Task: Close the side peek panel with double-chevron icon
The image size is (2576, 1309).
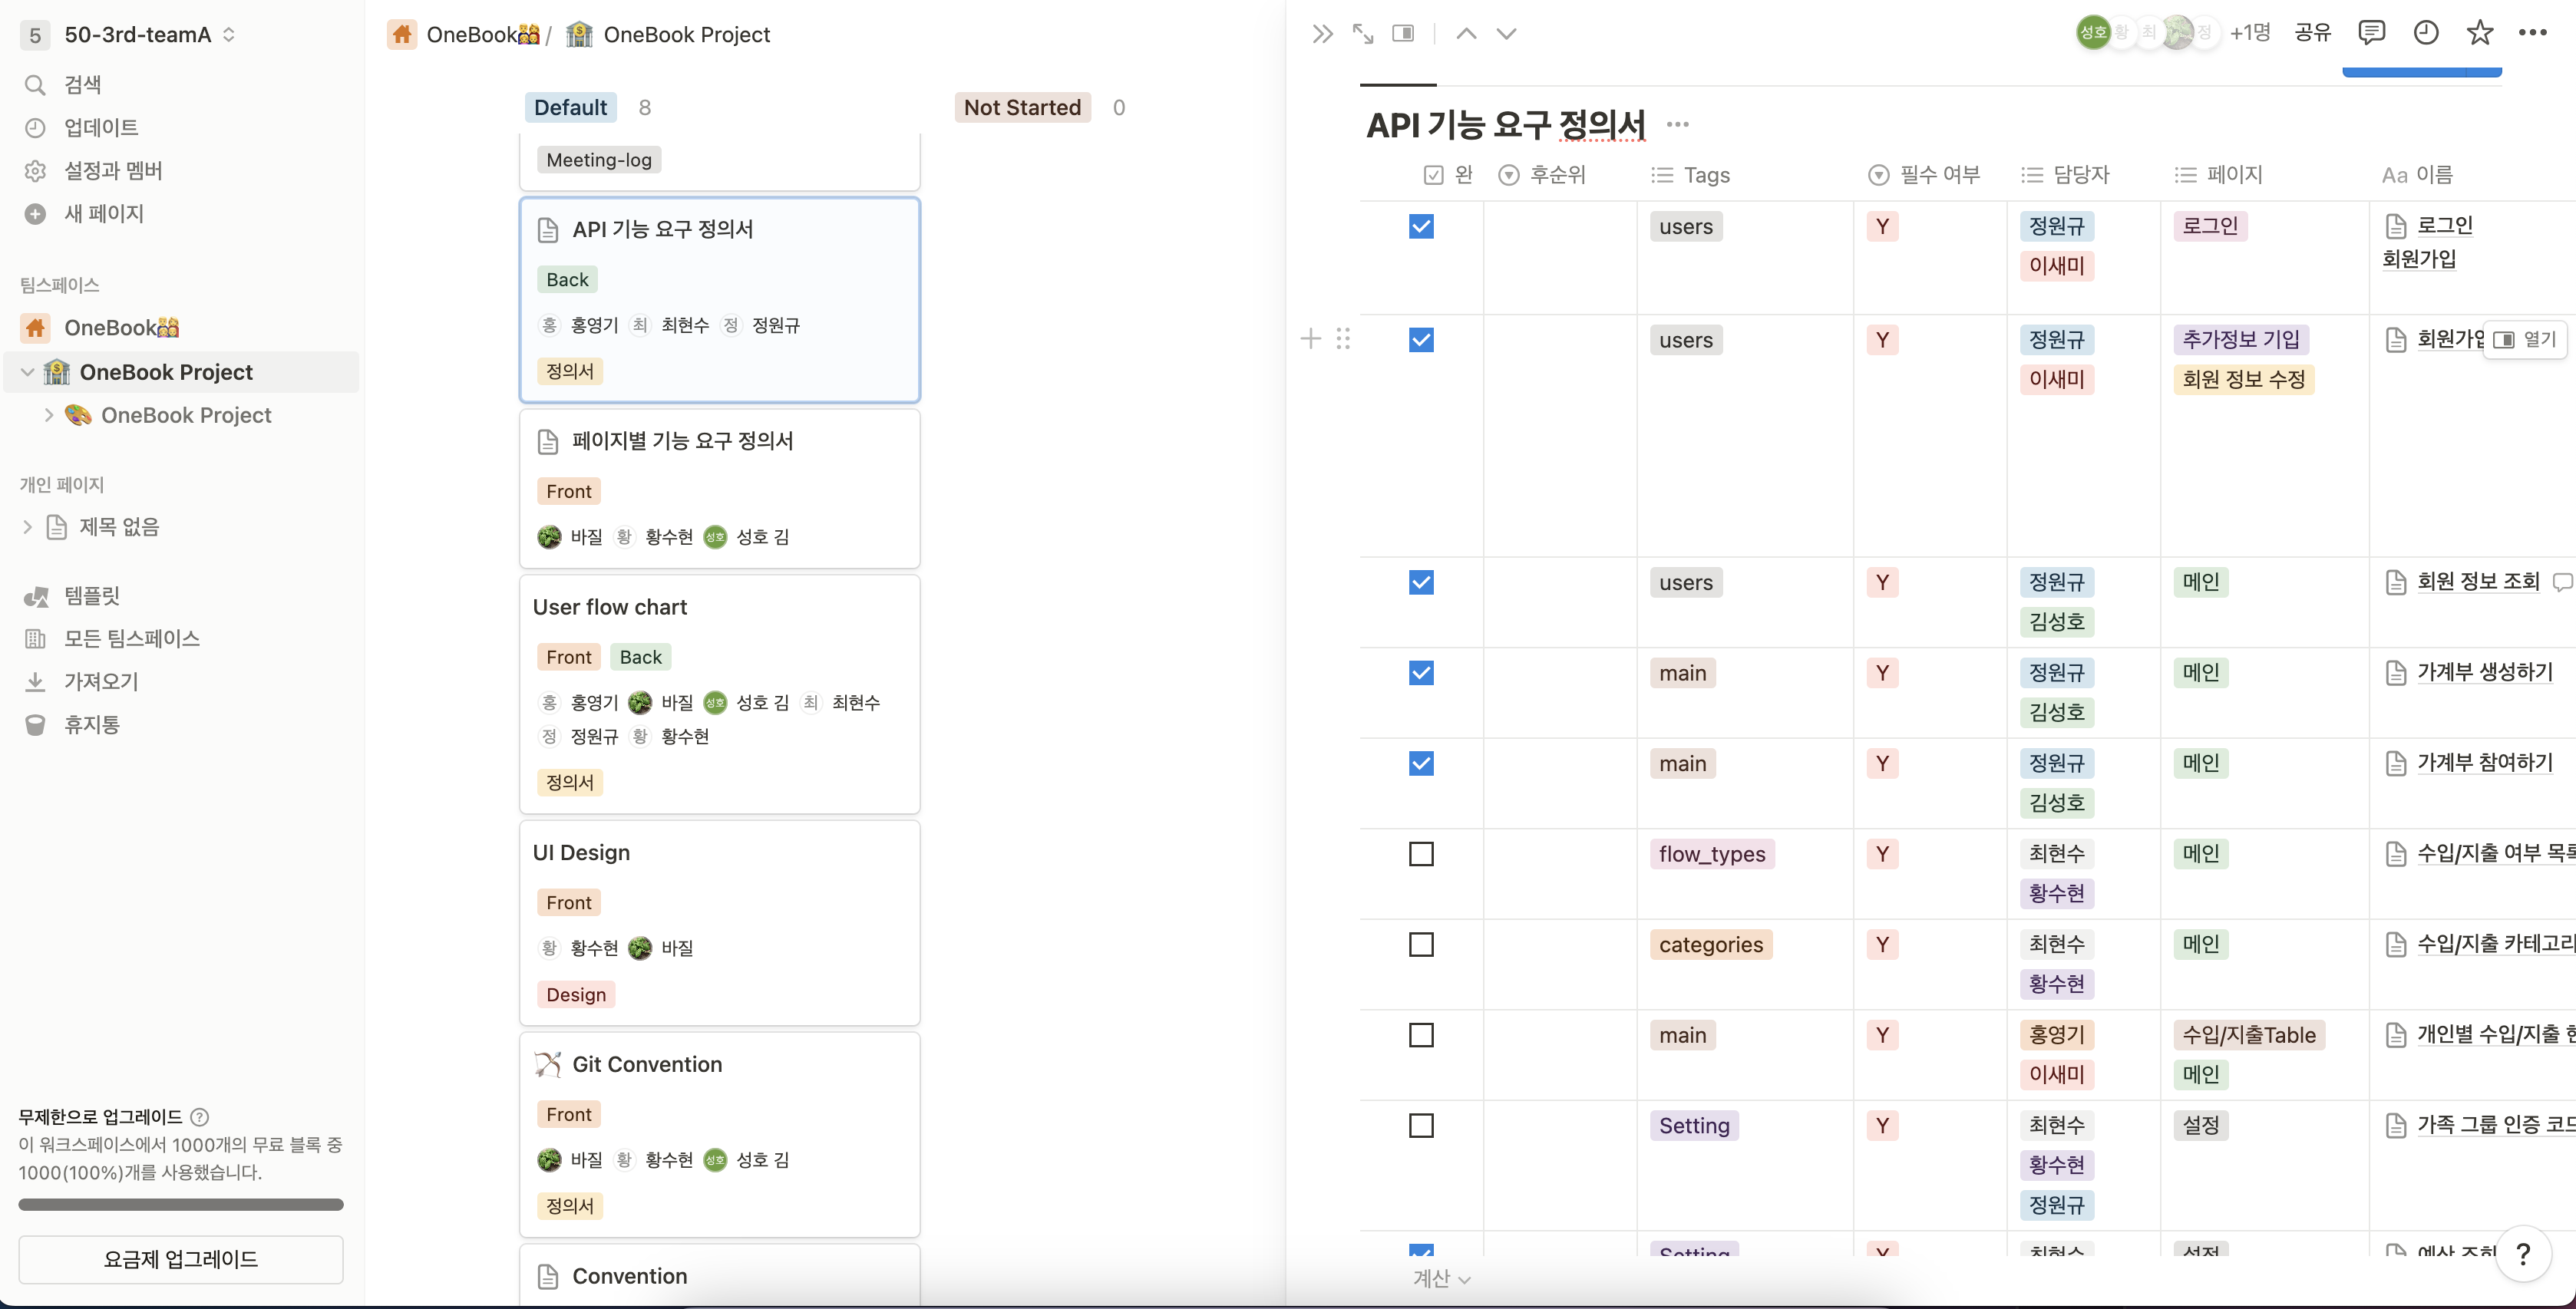Action: 1322,34
